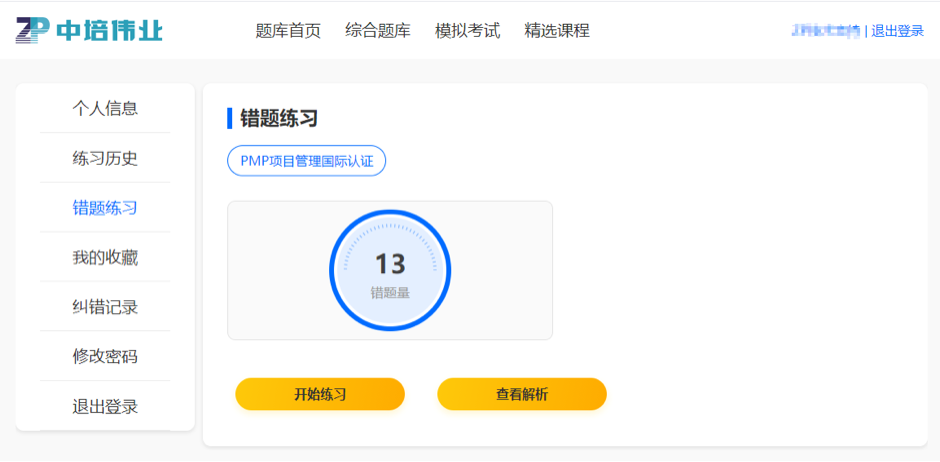Click the ZP logo icon
The height and width of the screenshot is (462, 940).
click(x=32, y=30)
